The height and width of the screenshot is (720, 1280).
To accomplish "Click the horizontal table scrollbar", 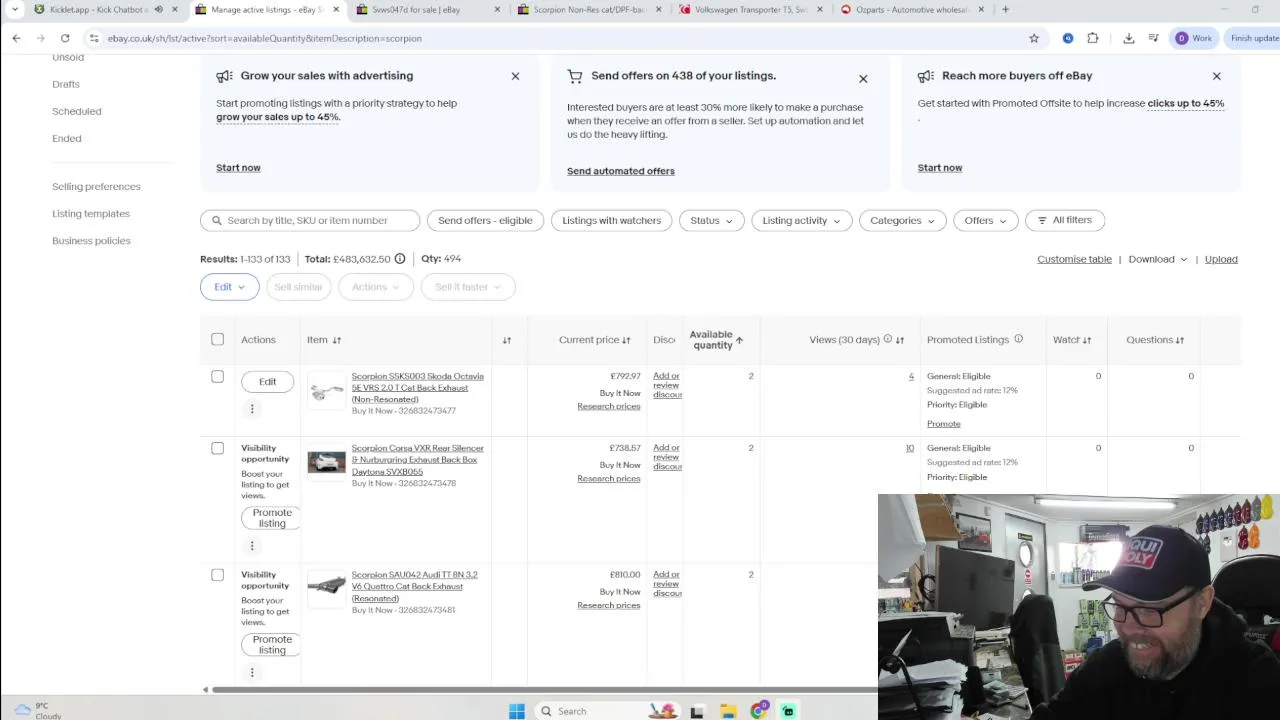I will pyautogui.click(x=545, y=689).
